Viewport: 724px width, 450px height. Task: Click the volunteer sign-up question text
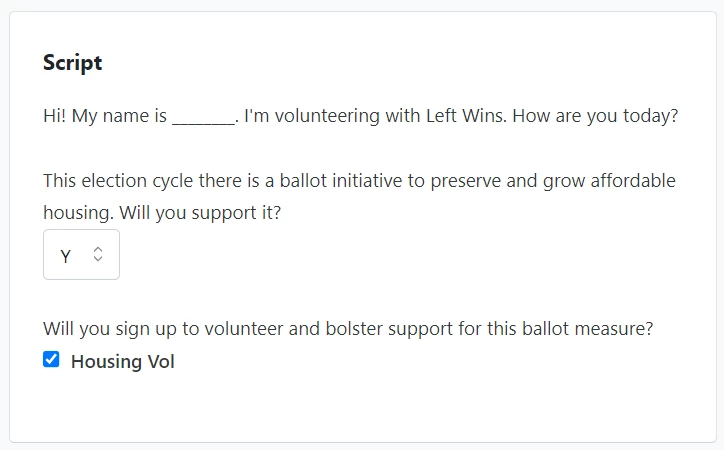[347, 328]
